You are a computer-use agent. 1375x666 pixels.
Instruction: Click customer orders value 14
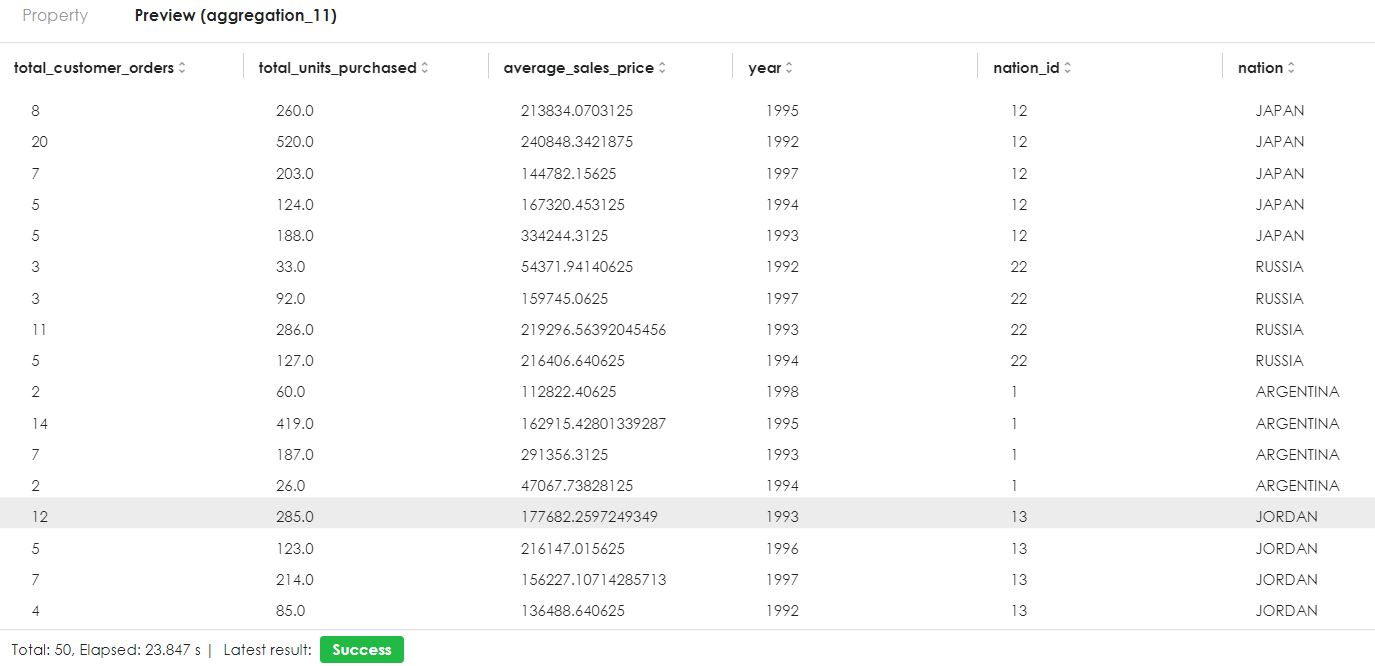click(x=39, y=424)
